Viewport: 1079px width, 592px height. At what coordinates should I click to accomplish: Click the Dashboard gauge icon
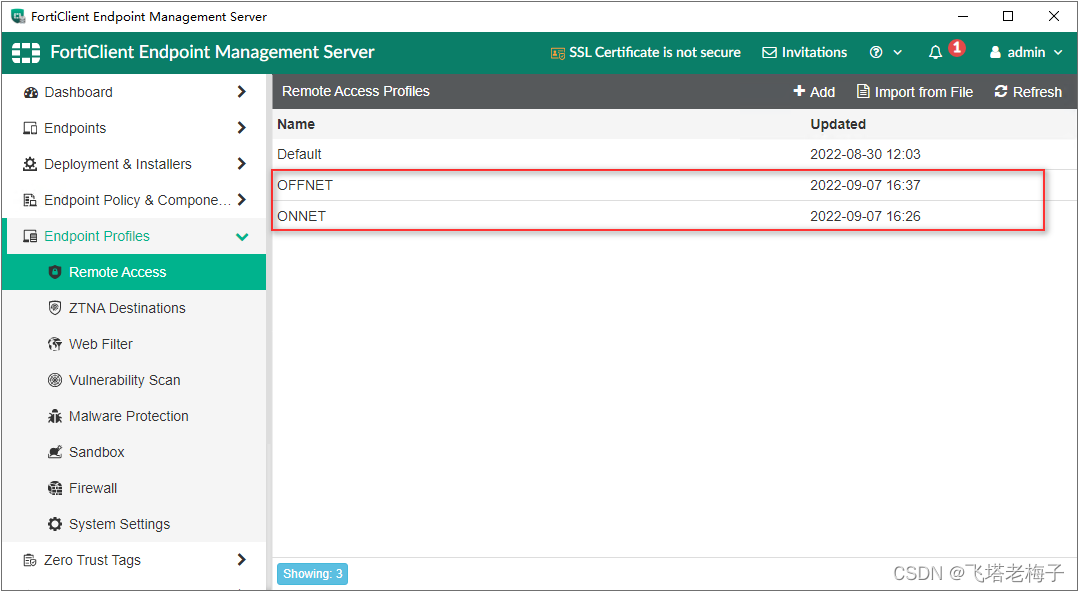click(x=30, y=93)
